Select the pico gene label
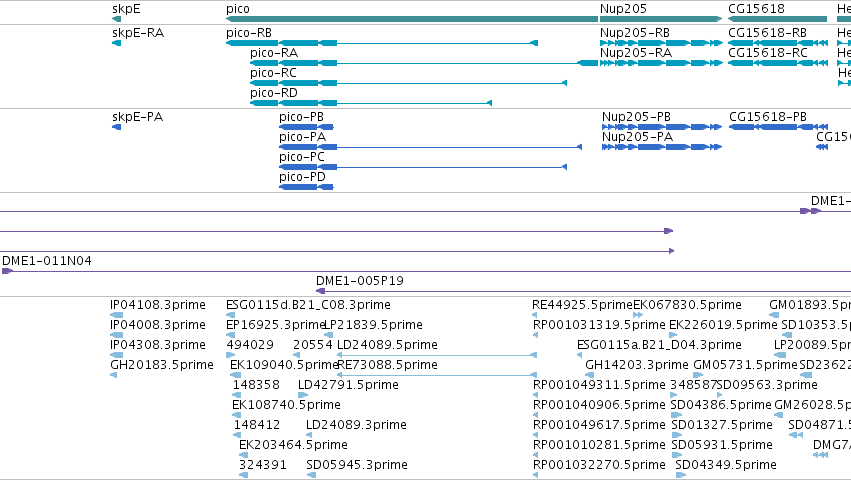The height and width of the screenshot is (480, 851). (x=238, y=9)
